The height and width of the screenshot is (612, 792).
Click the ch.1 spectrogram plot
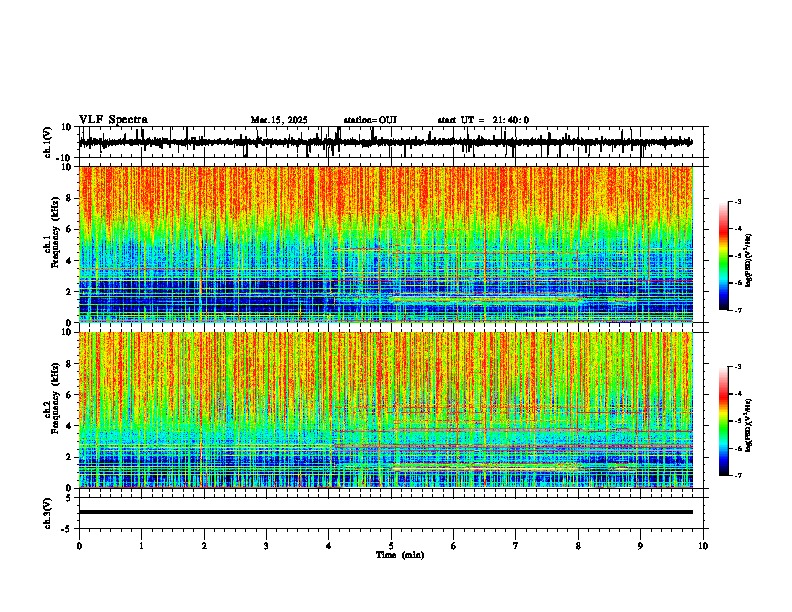point(386,244)
